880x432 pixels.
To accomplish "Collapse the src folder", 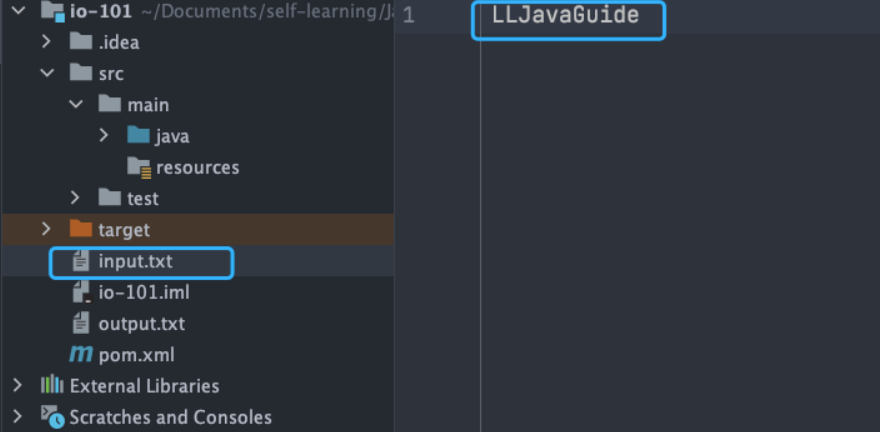I will (x=46, y=73).
